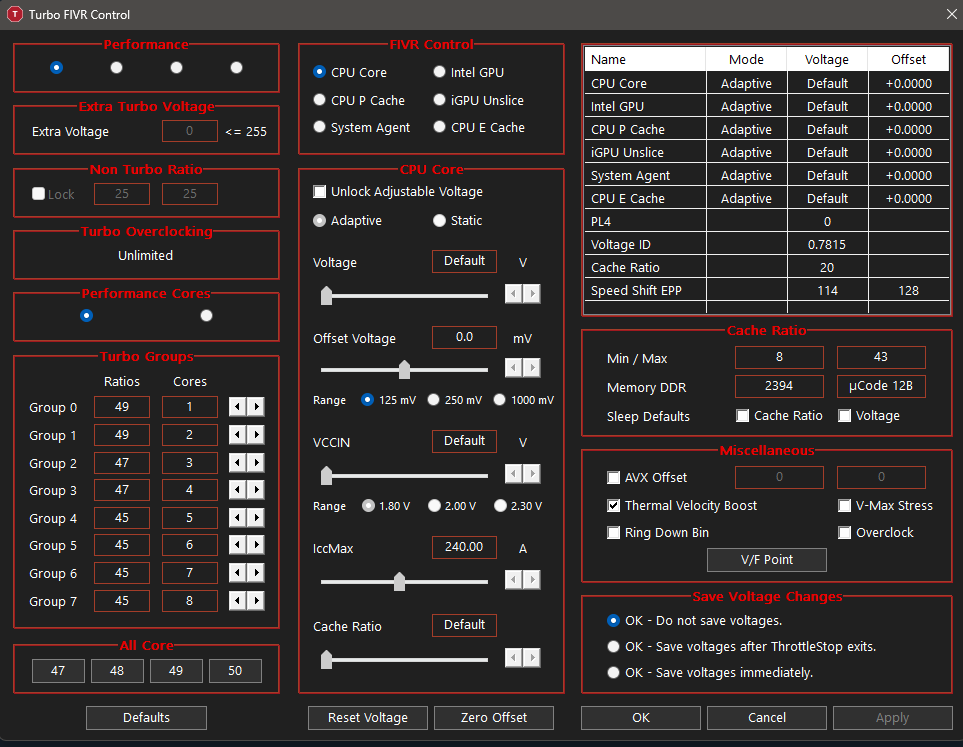Image resolution: width=963 pixels, height=747 pixels.
Task: Decrease Group 2 ratio with left arrow
Action: (x=238, y=462)
